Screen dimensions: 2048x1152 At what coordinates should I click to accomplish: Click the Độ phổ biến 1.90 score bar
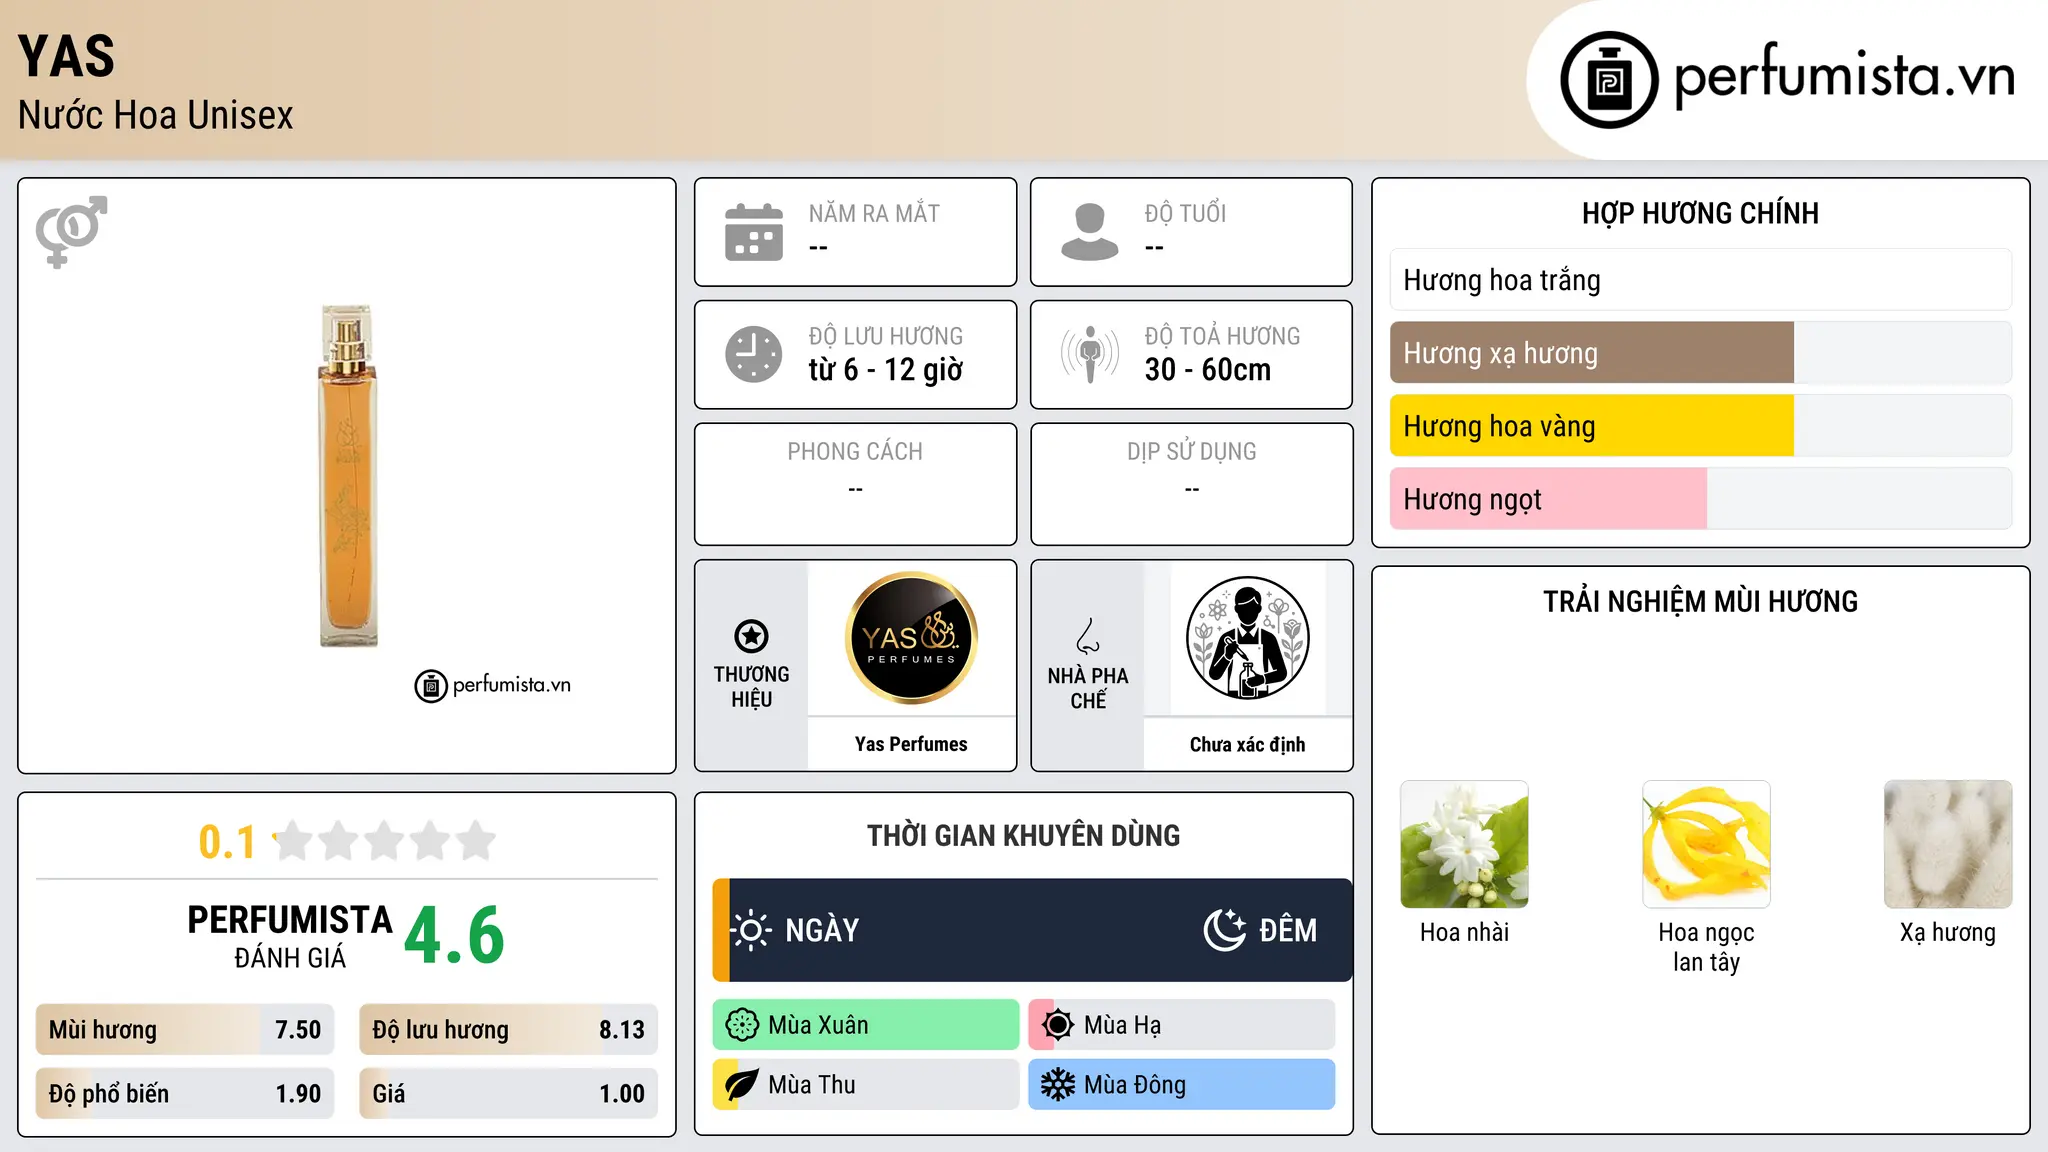(185, 1094)
